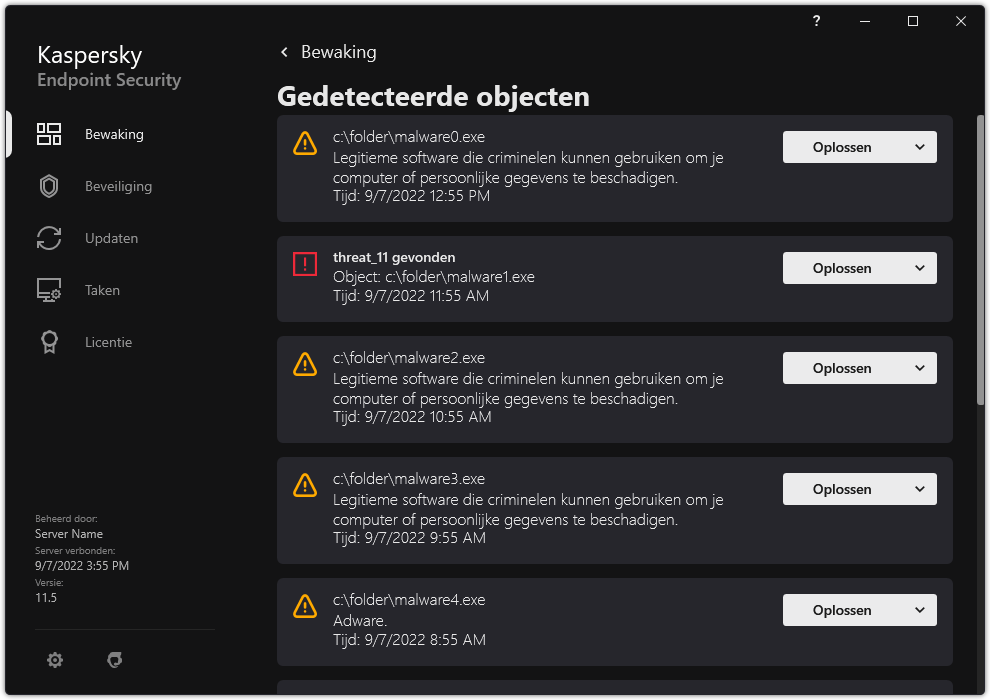The image size is (990, 700).
Task: Select the Beveiliging shield icon
Action: pos(49,185)
